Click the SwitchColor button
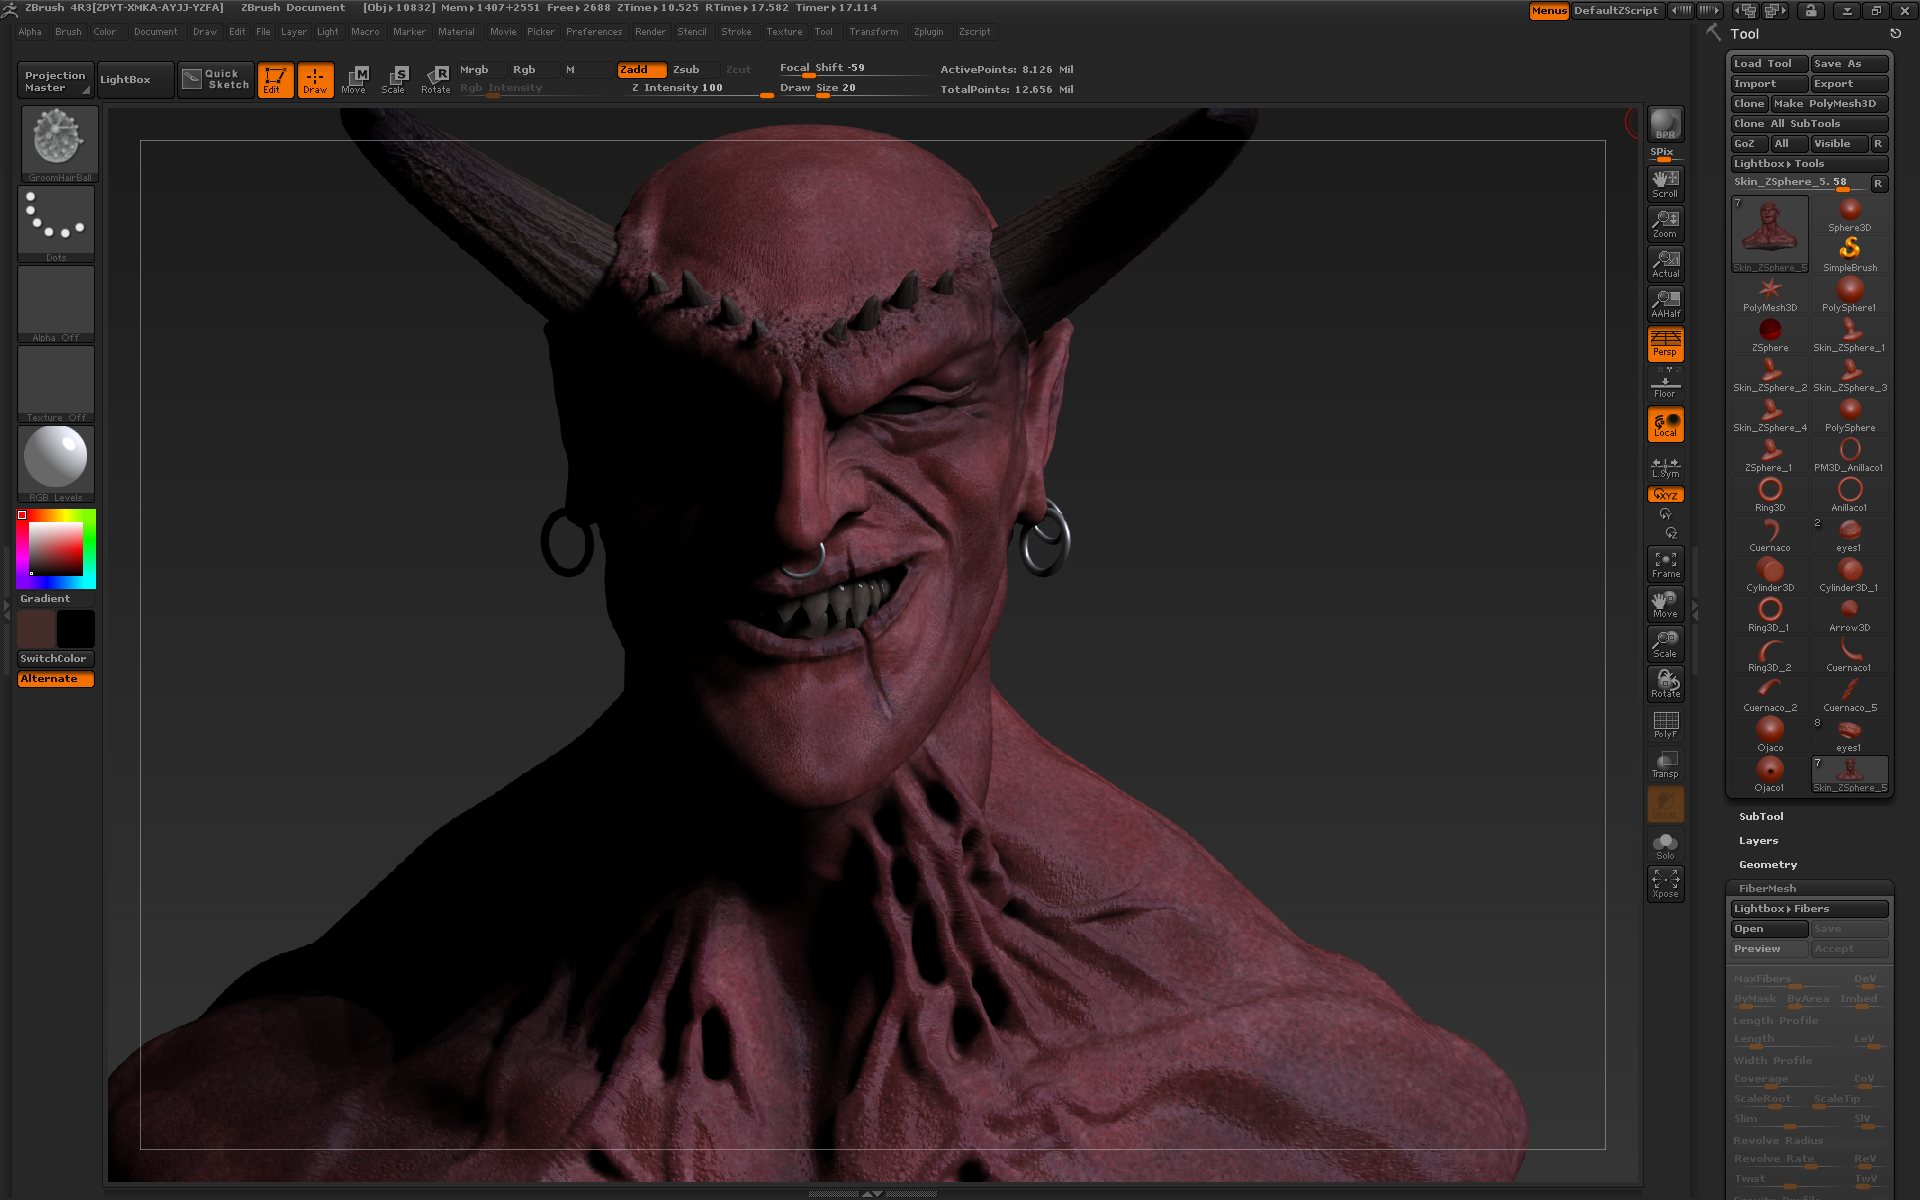 pos(55,659)
